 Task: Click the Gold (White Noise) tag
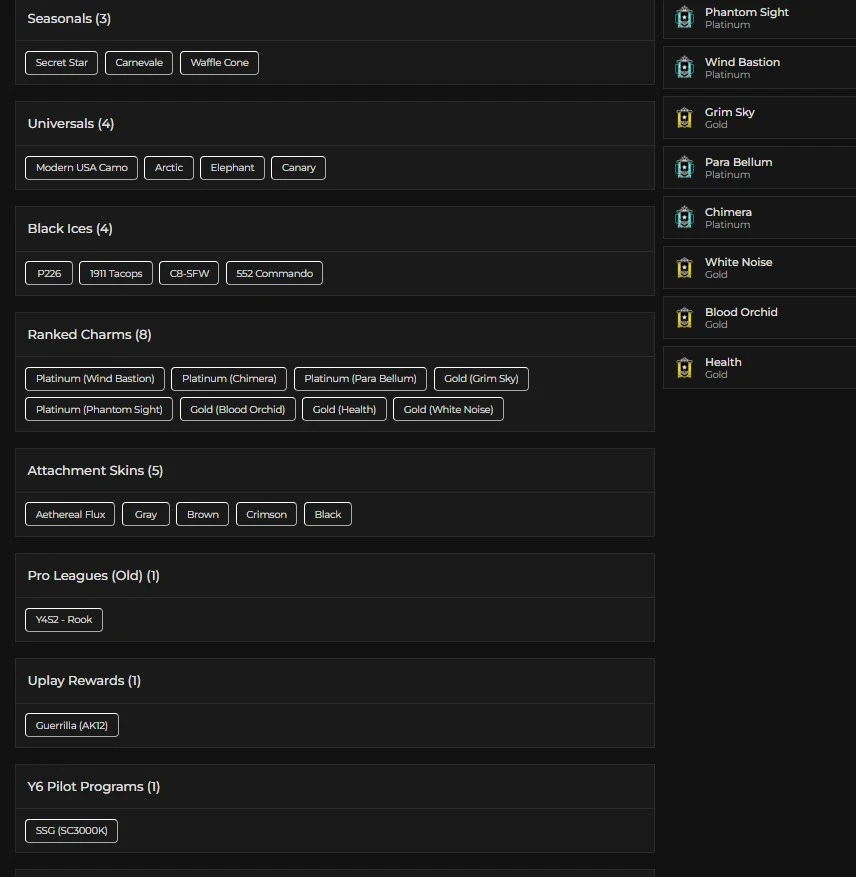pyautogui.click(x=448, y=409)
